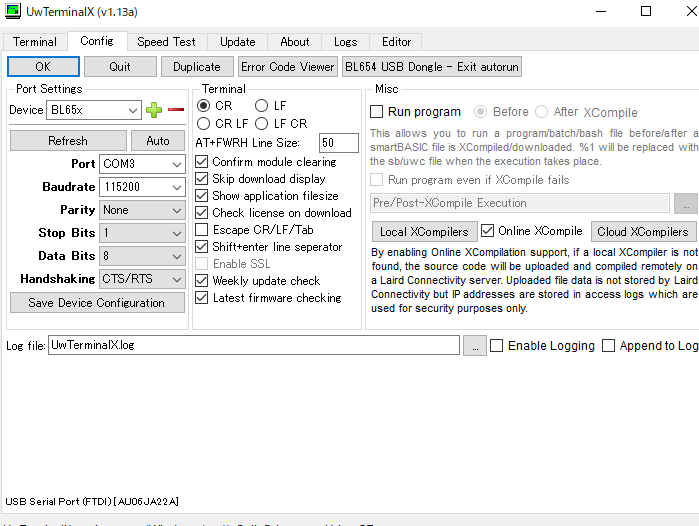Click the Quit button

click(120, 67)
